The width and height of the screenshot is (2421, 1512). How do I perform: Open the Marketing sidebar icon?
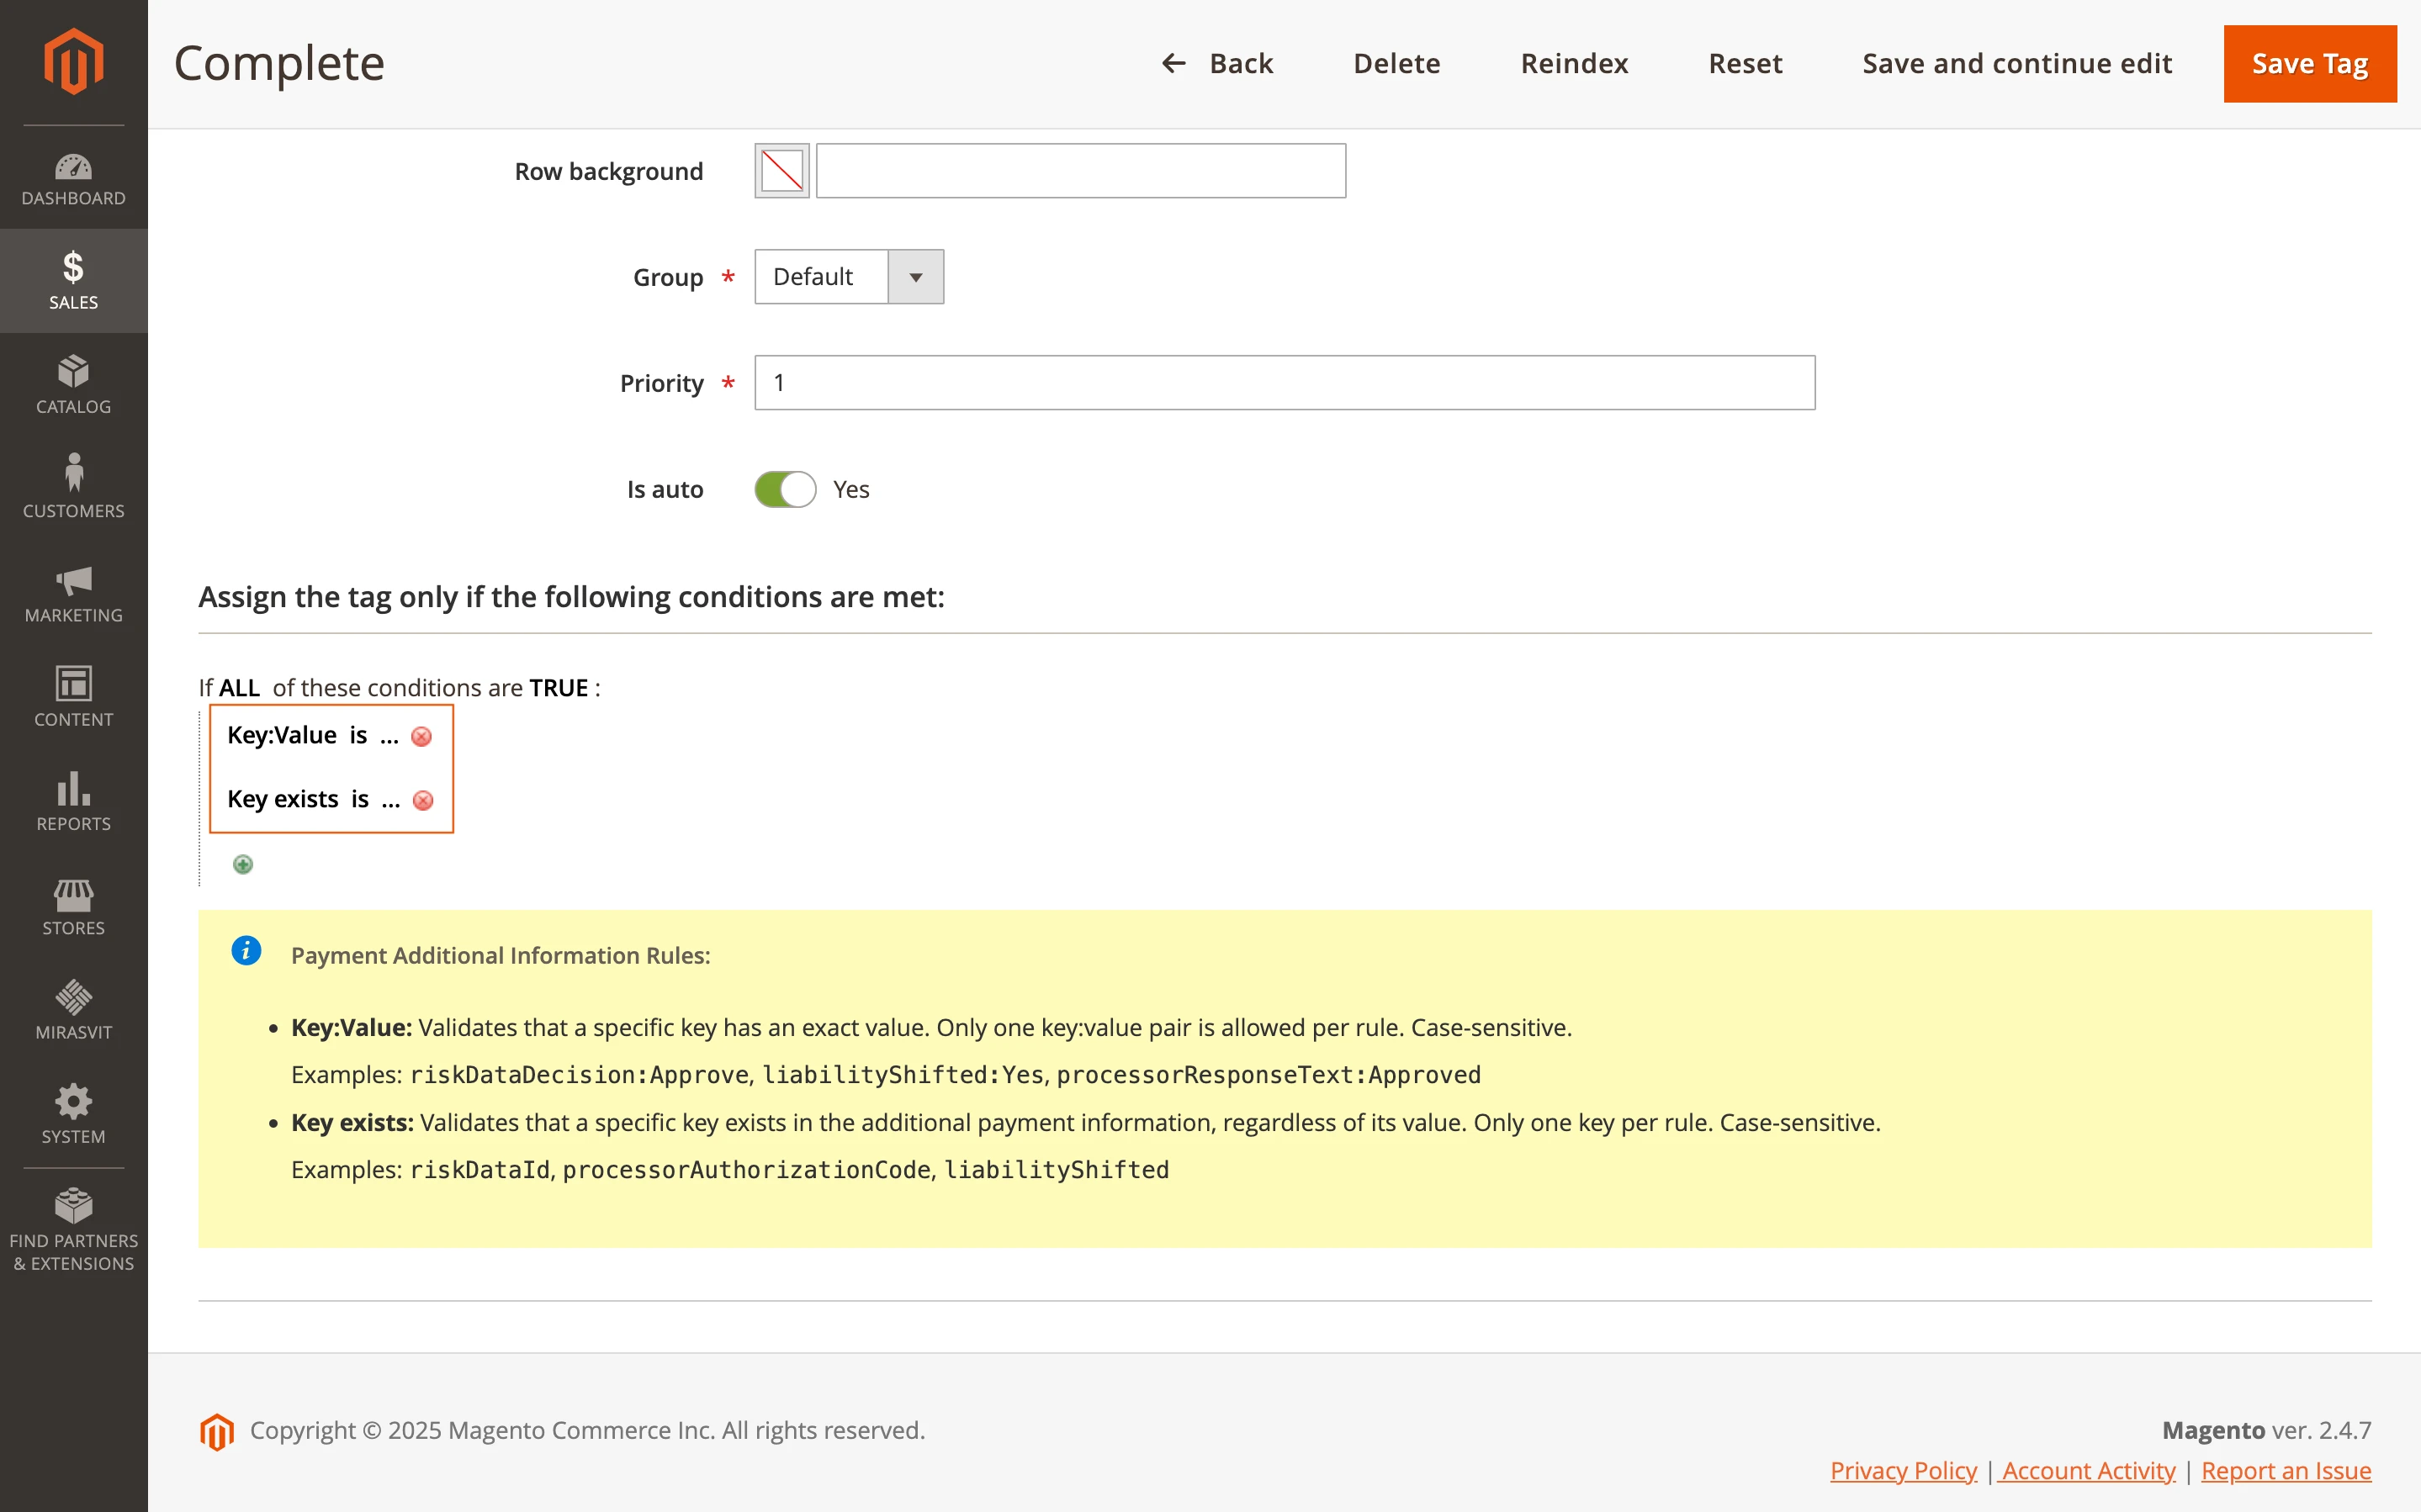coord(73,592)
